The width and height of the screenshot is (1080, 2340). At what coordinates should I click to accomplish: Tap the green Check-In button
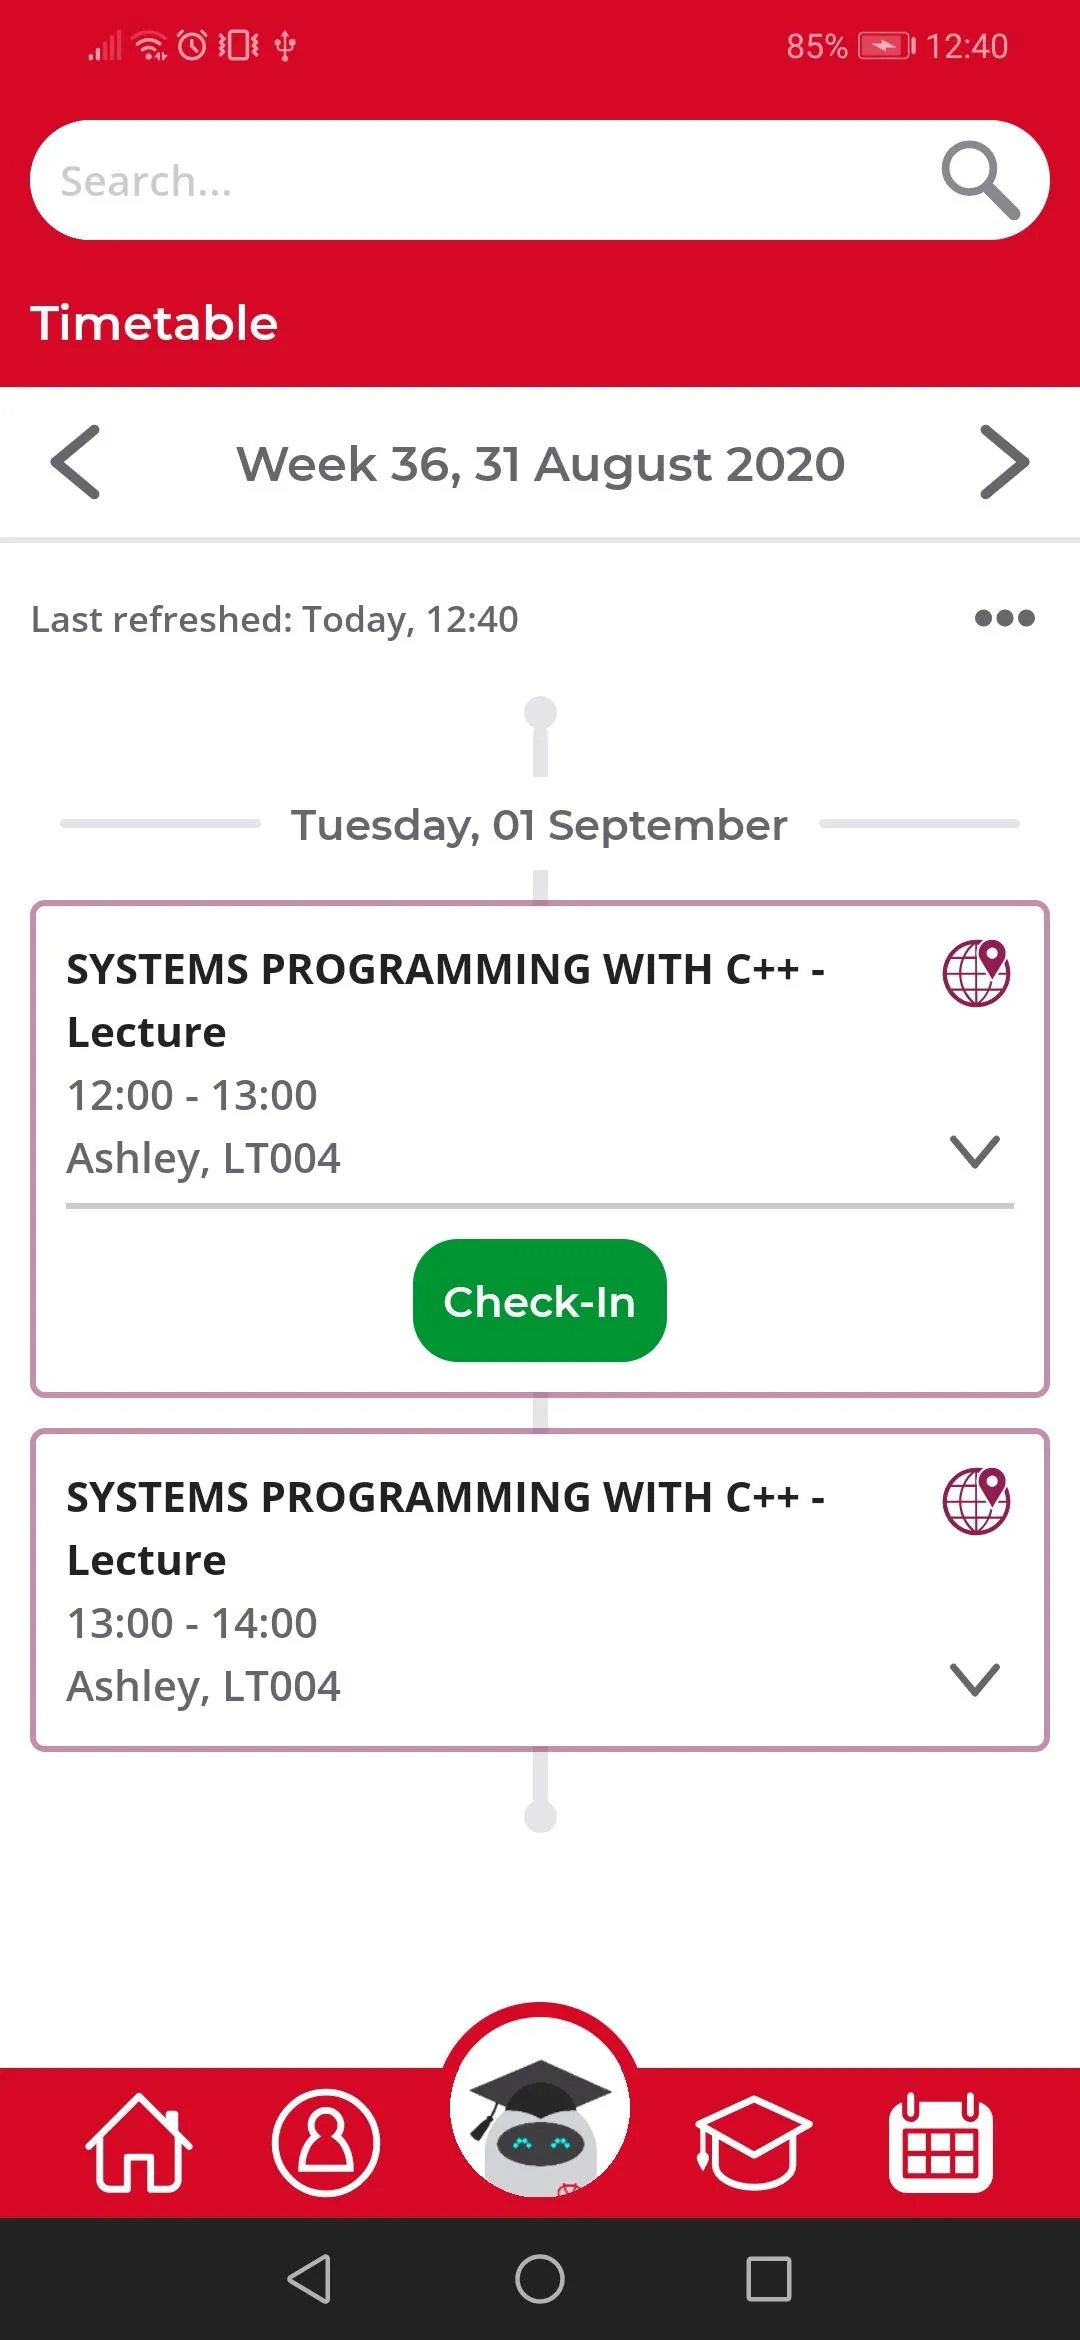pos(540,1300)
